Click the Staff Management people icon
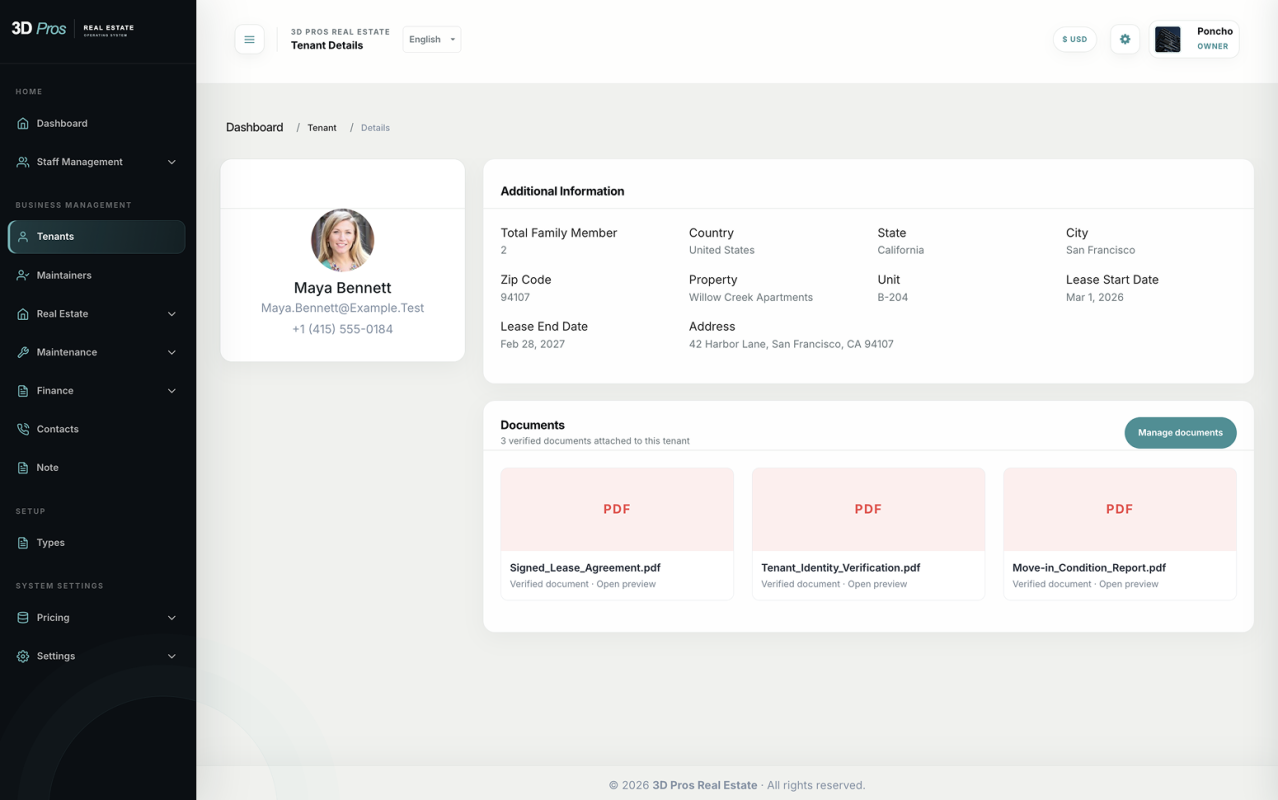 pyautogui.click(x=23, y=162)
